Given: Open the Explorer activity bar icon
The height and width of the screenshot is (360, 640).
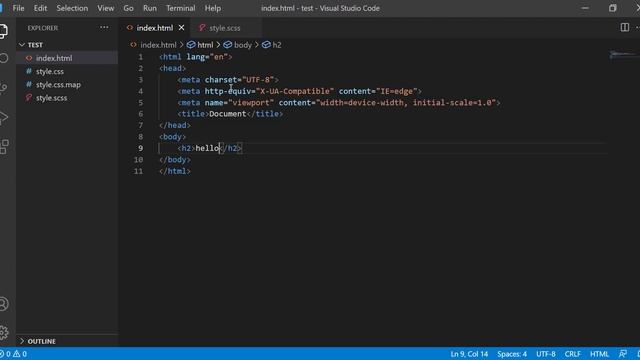Looking at the screenshot, I should [x=3, y=31].
